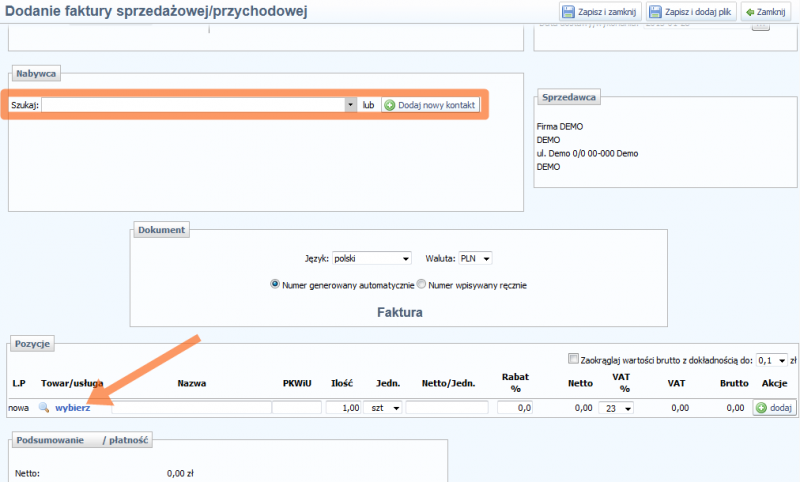800x482 pixels.
Task: Click floppy icon on Zapisz i dodaj plik
Action: pyautogui.click(x=656, y=12)
